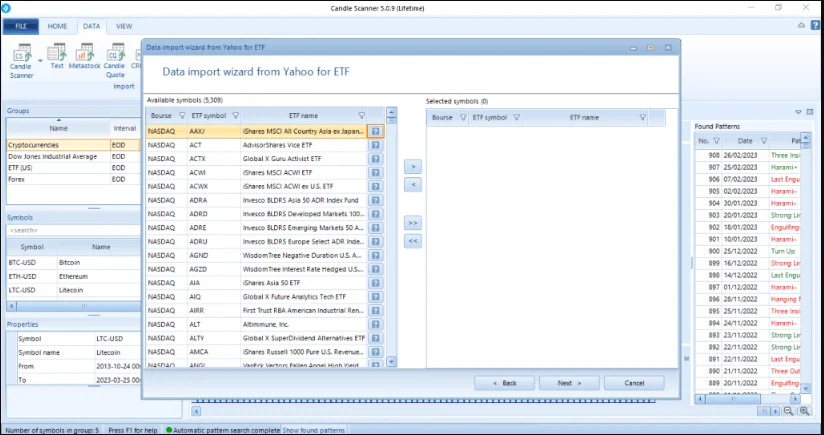Move the selected symbol right with the single arrow

413,166
